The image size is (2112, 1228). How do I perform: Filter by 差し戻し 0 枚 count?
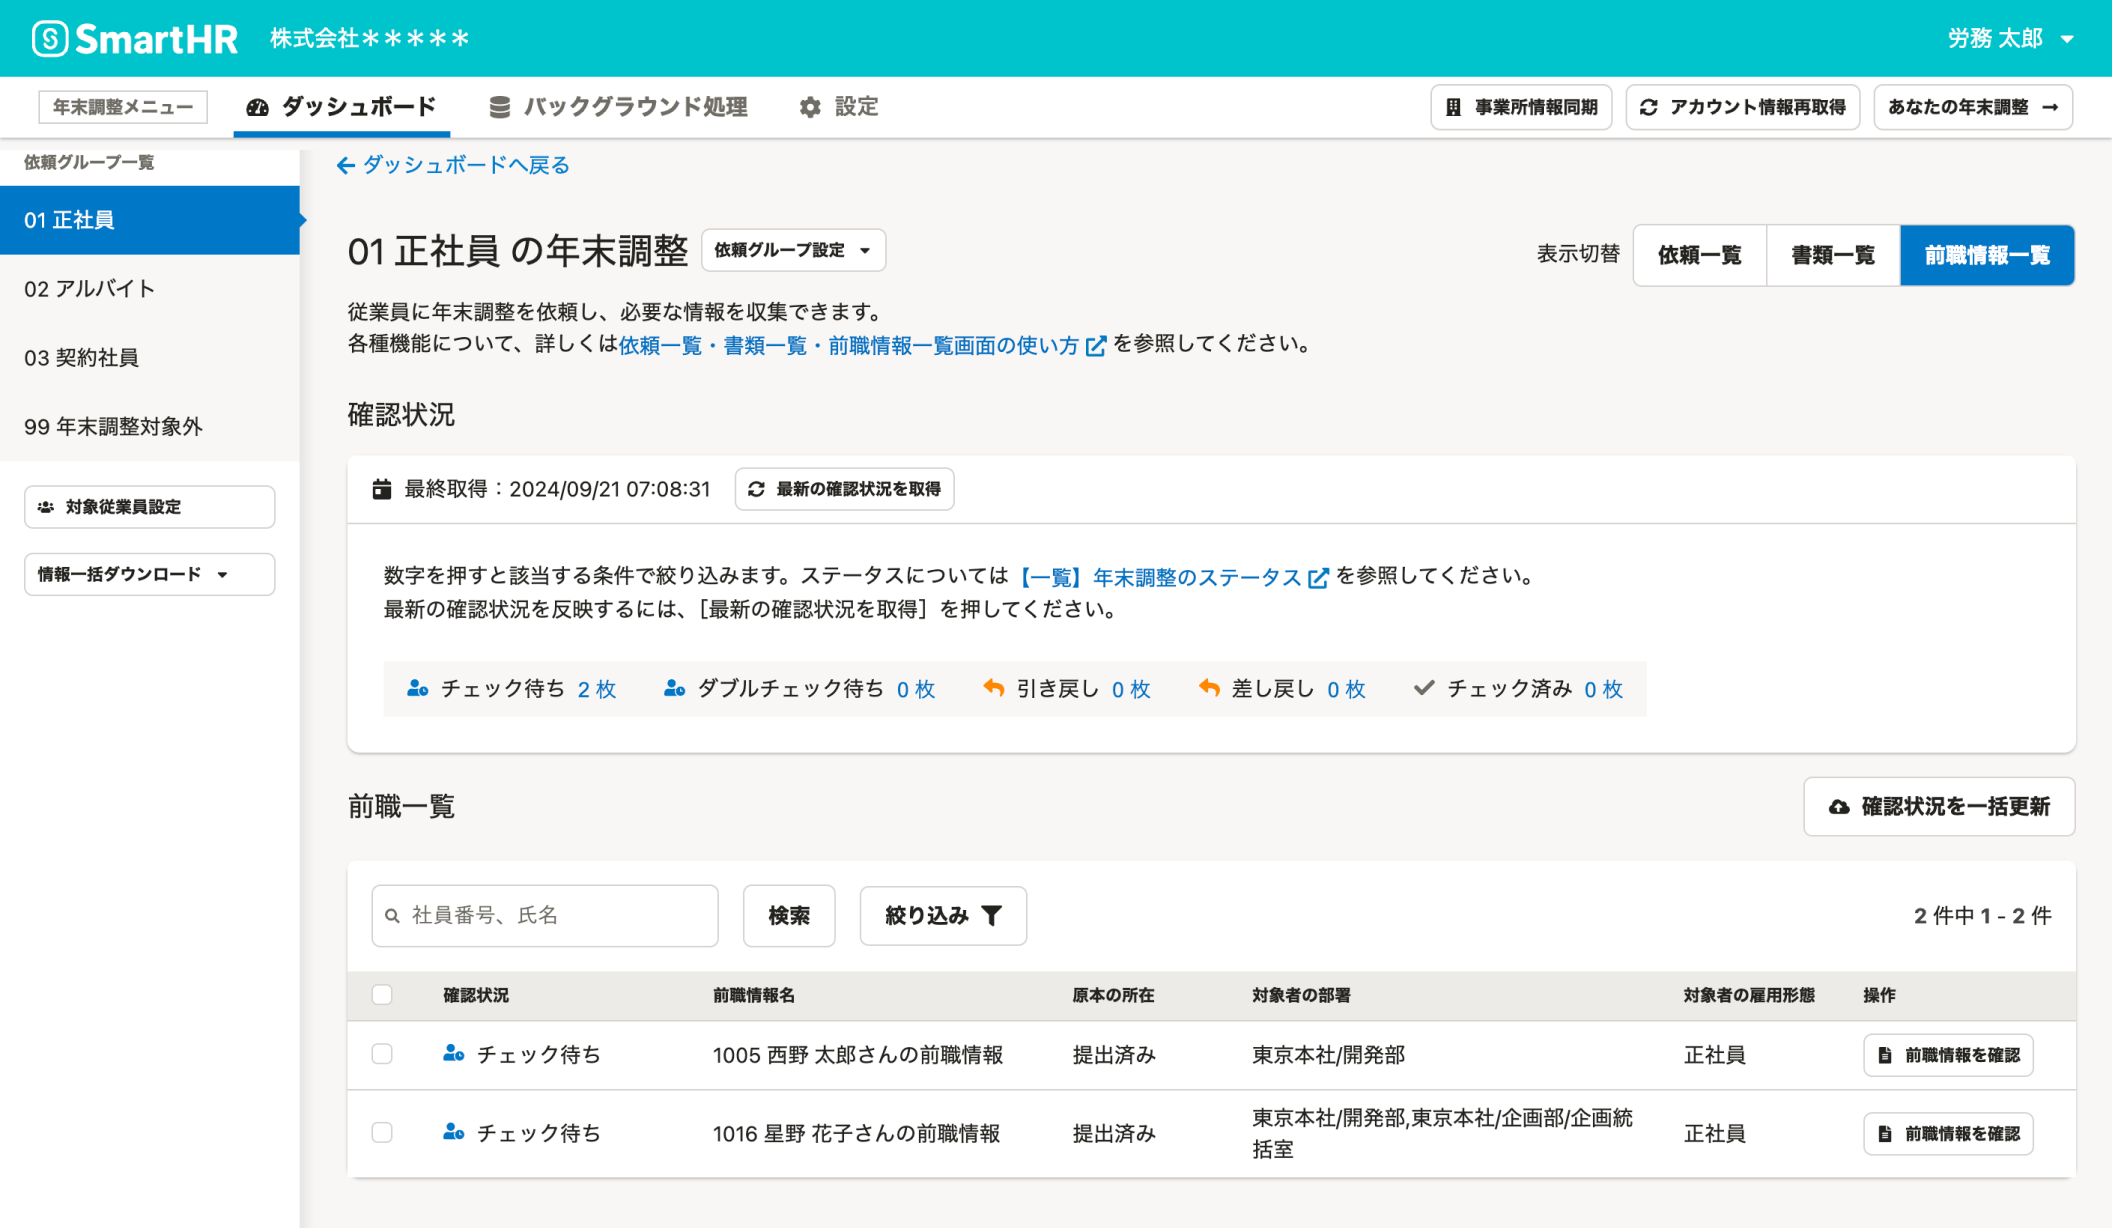(1346, 689)
